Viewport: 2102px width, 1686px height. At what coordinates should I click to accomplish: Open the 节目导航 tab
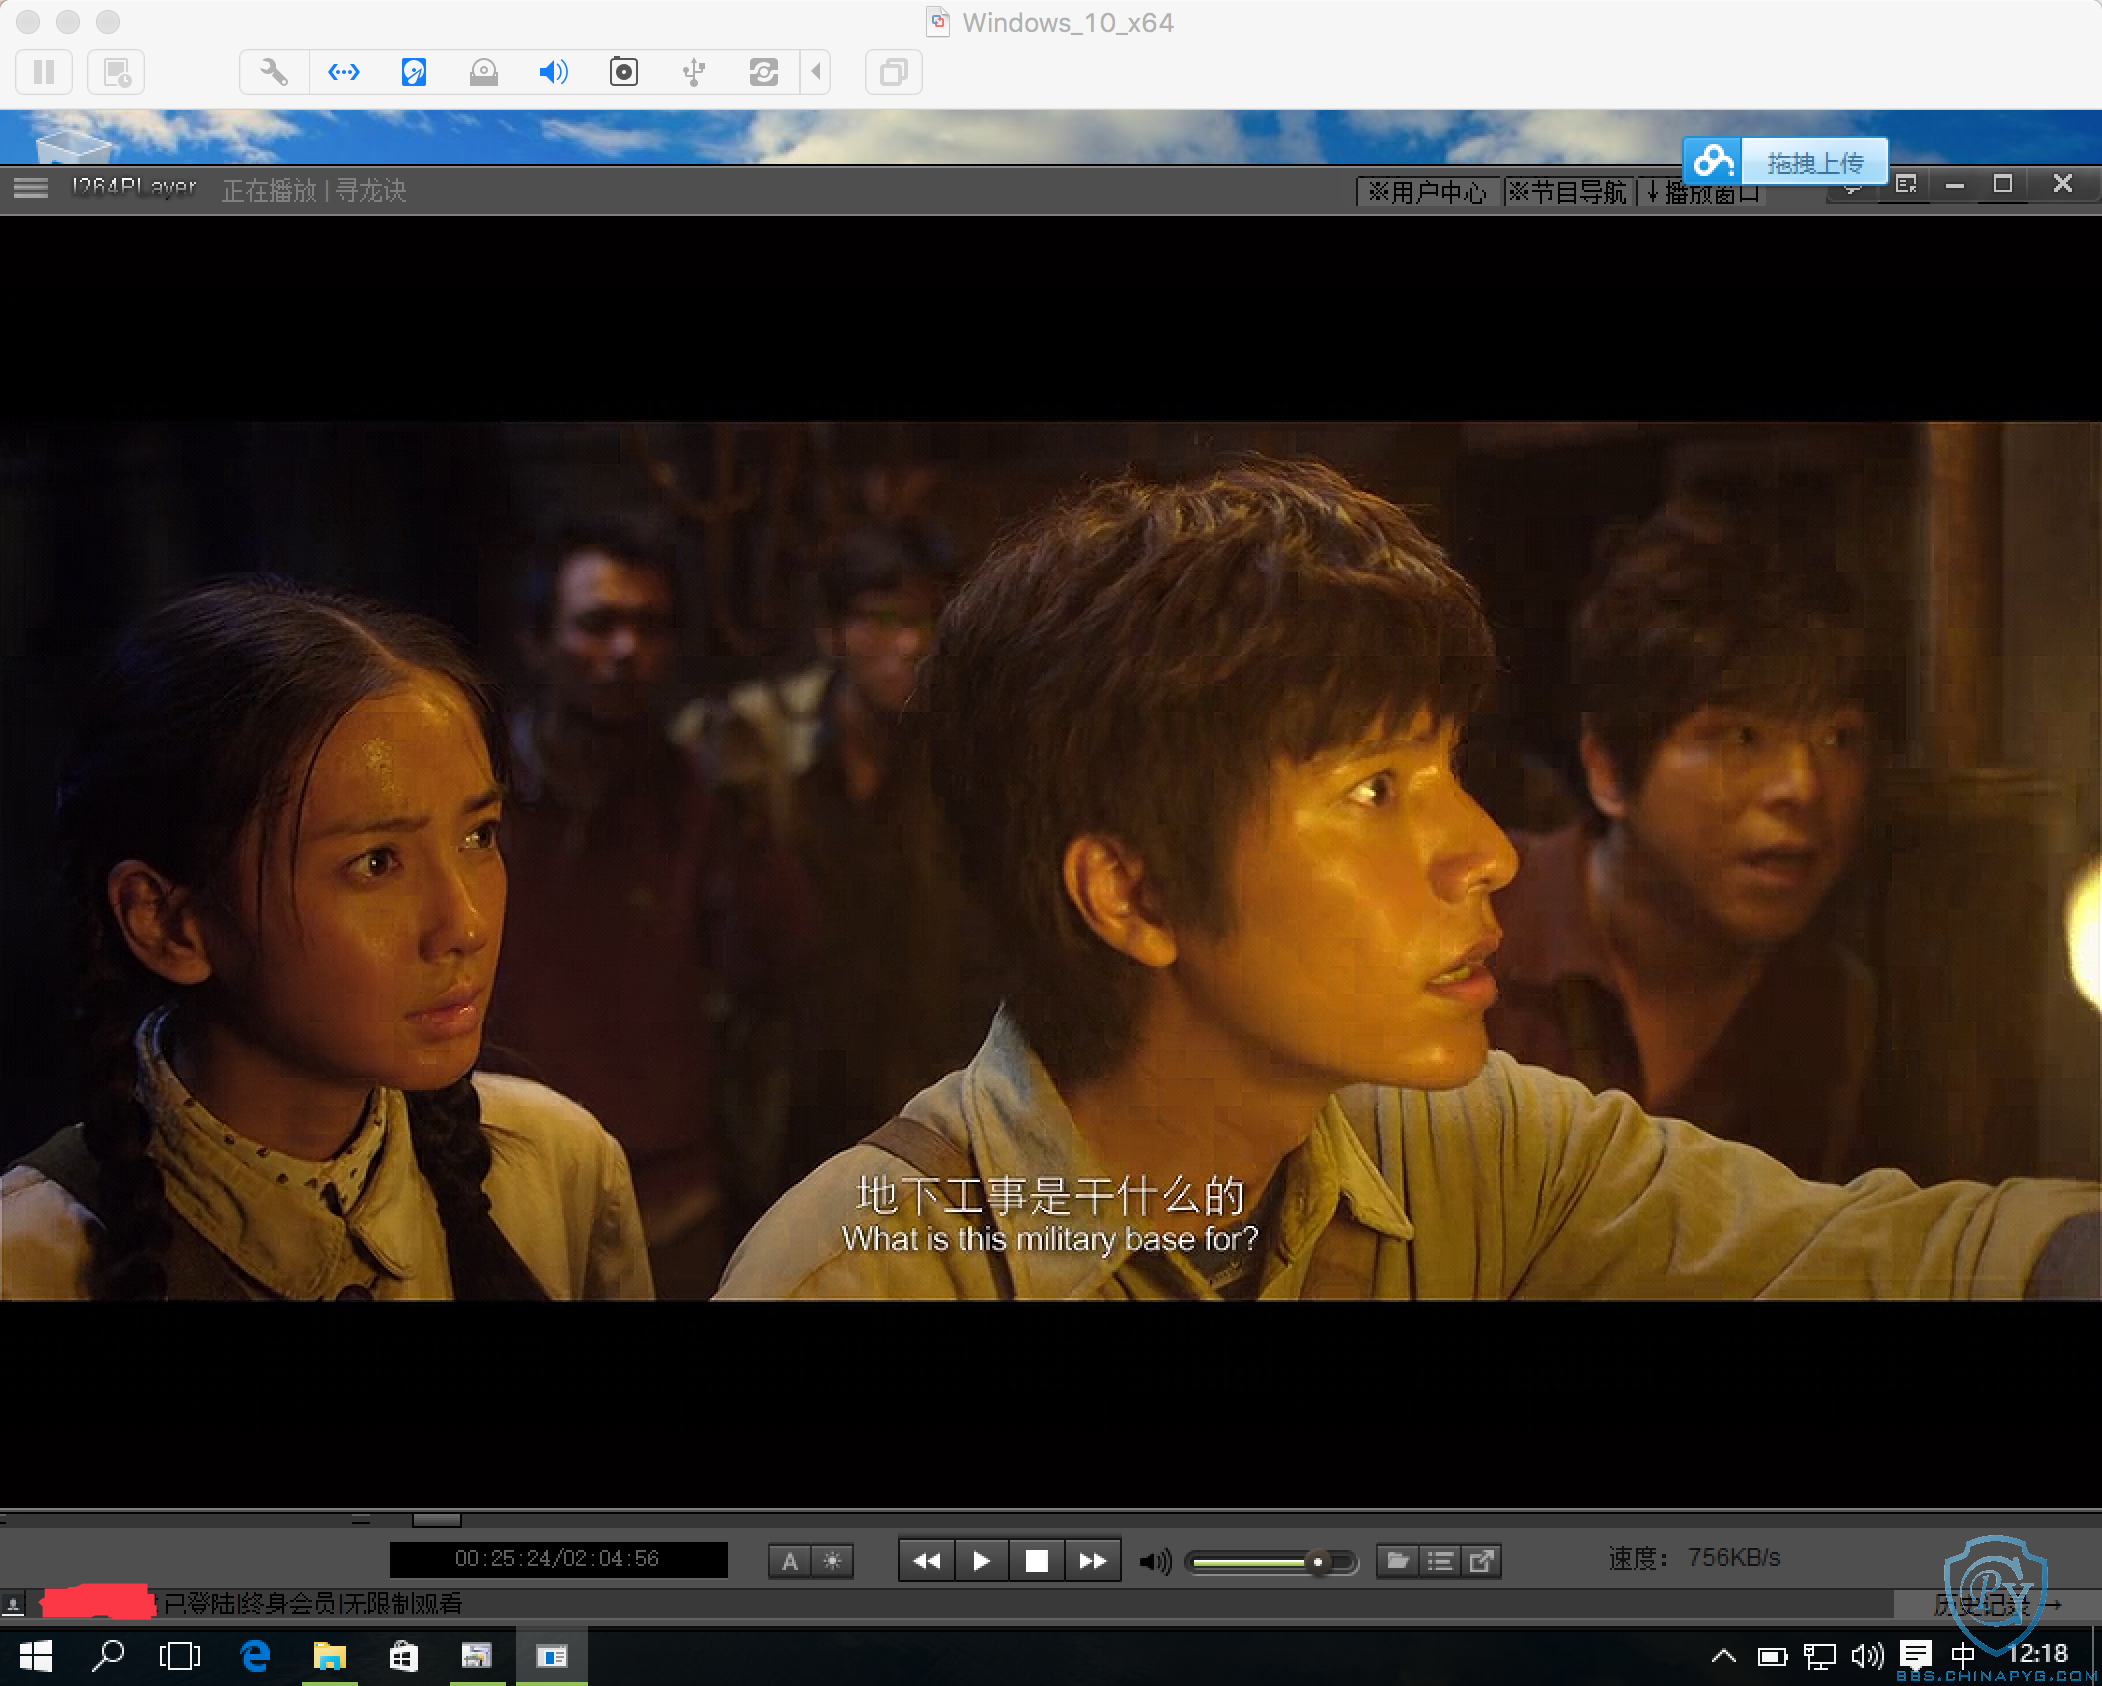pos(1568,192)
